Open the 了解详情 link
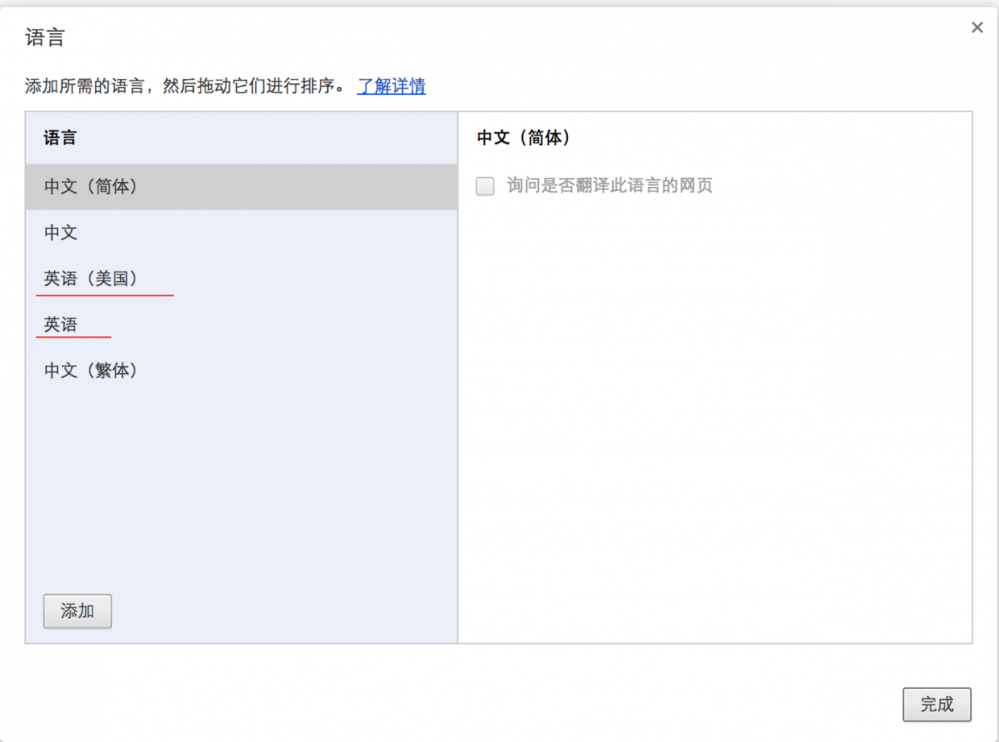 pyautogui.click(x=391, y=86)
